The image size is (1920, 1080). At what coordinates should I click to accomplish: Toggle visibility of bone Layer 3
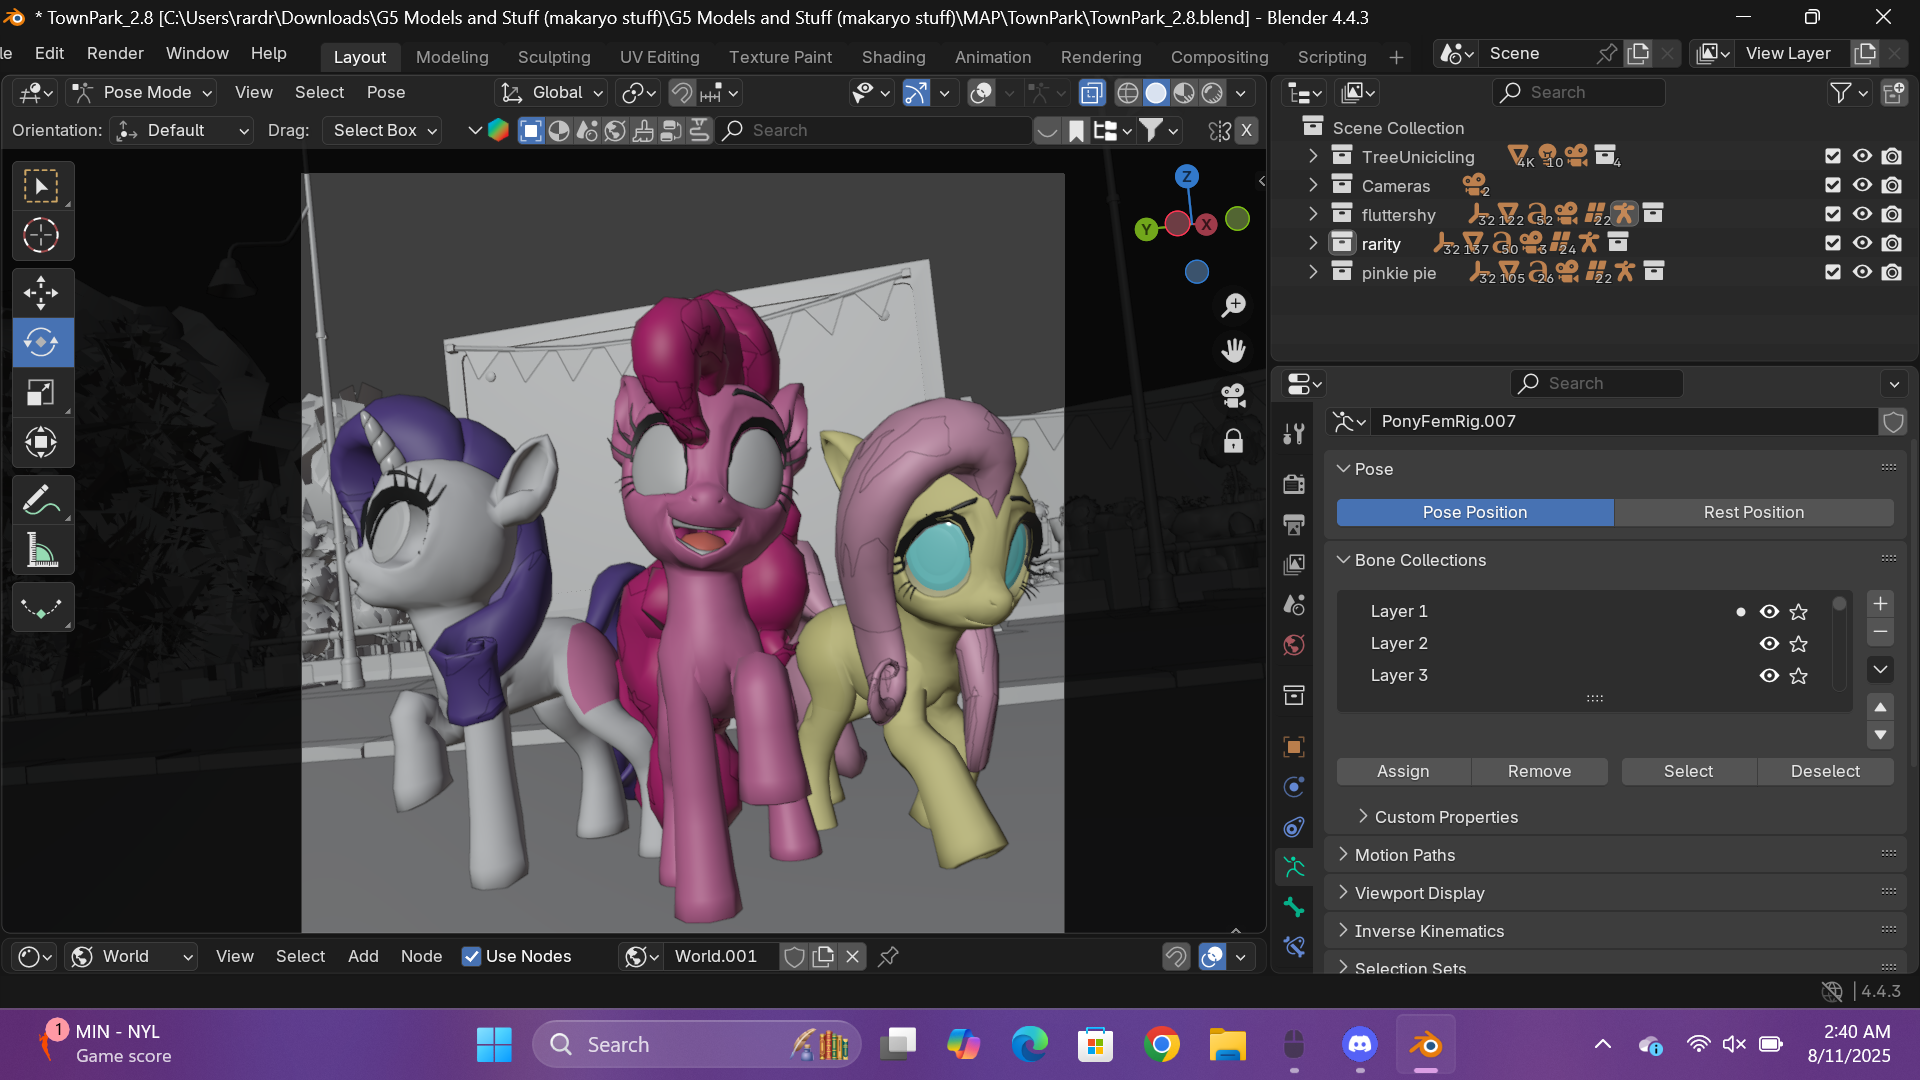pyautogui.click(x=1769, y=676)
